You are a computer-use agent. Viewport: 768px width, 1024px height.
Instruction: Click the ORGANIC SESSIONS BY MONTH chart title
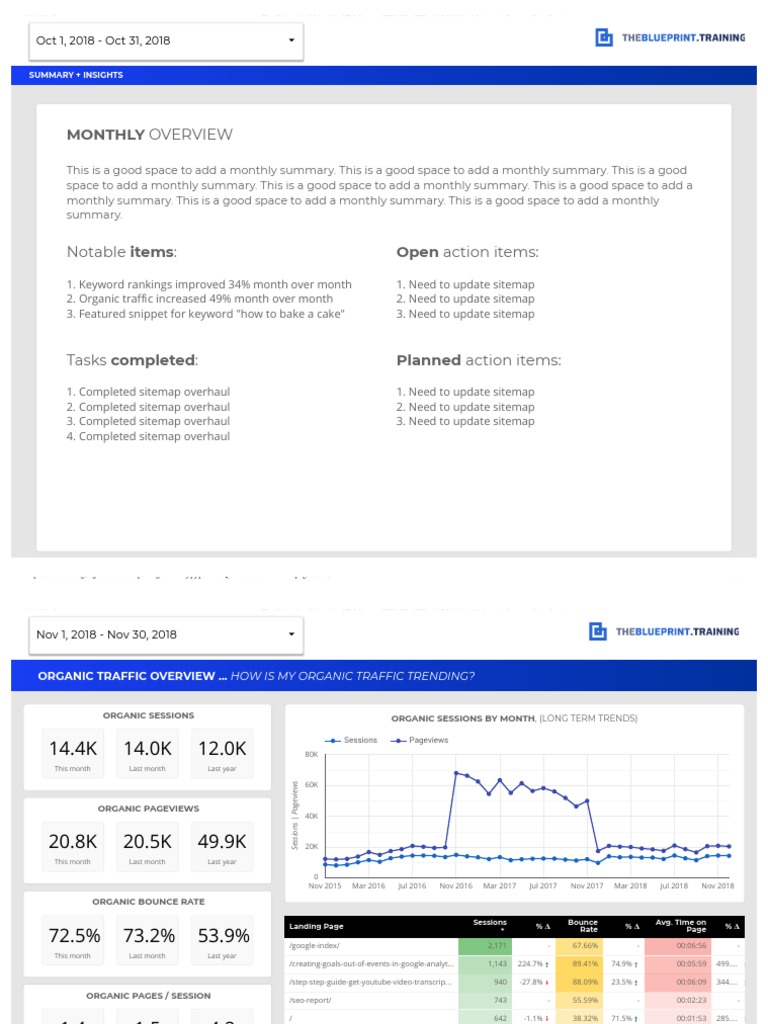(514, 718)
